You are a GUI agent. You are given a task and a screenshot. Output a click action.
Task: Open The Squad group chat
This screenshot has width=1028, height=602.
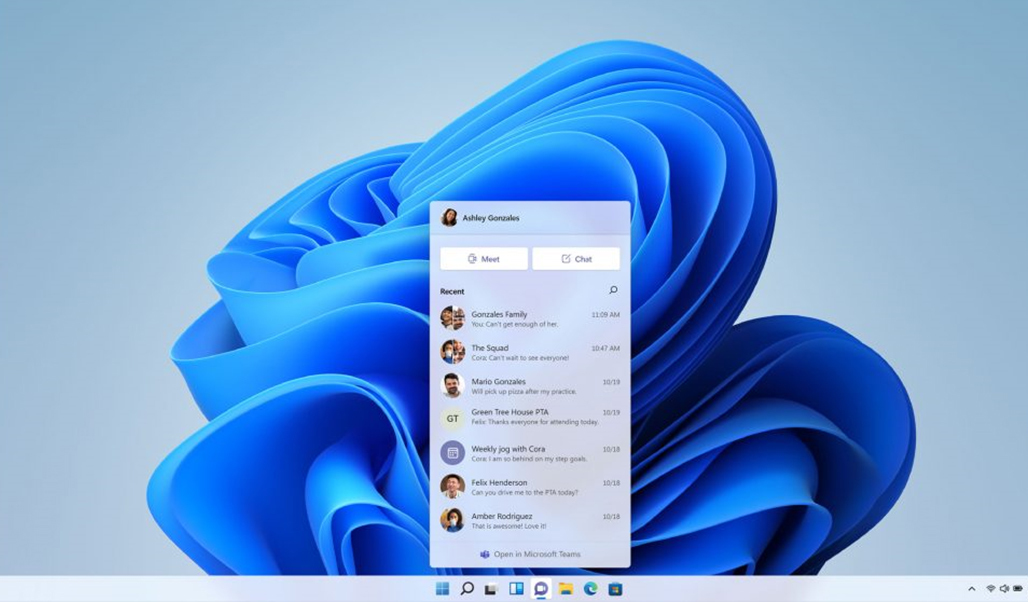pyautogui.click(x=530, y=352)
